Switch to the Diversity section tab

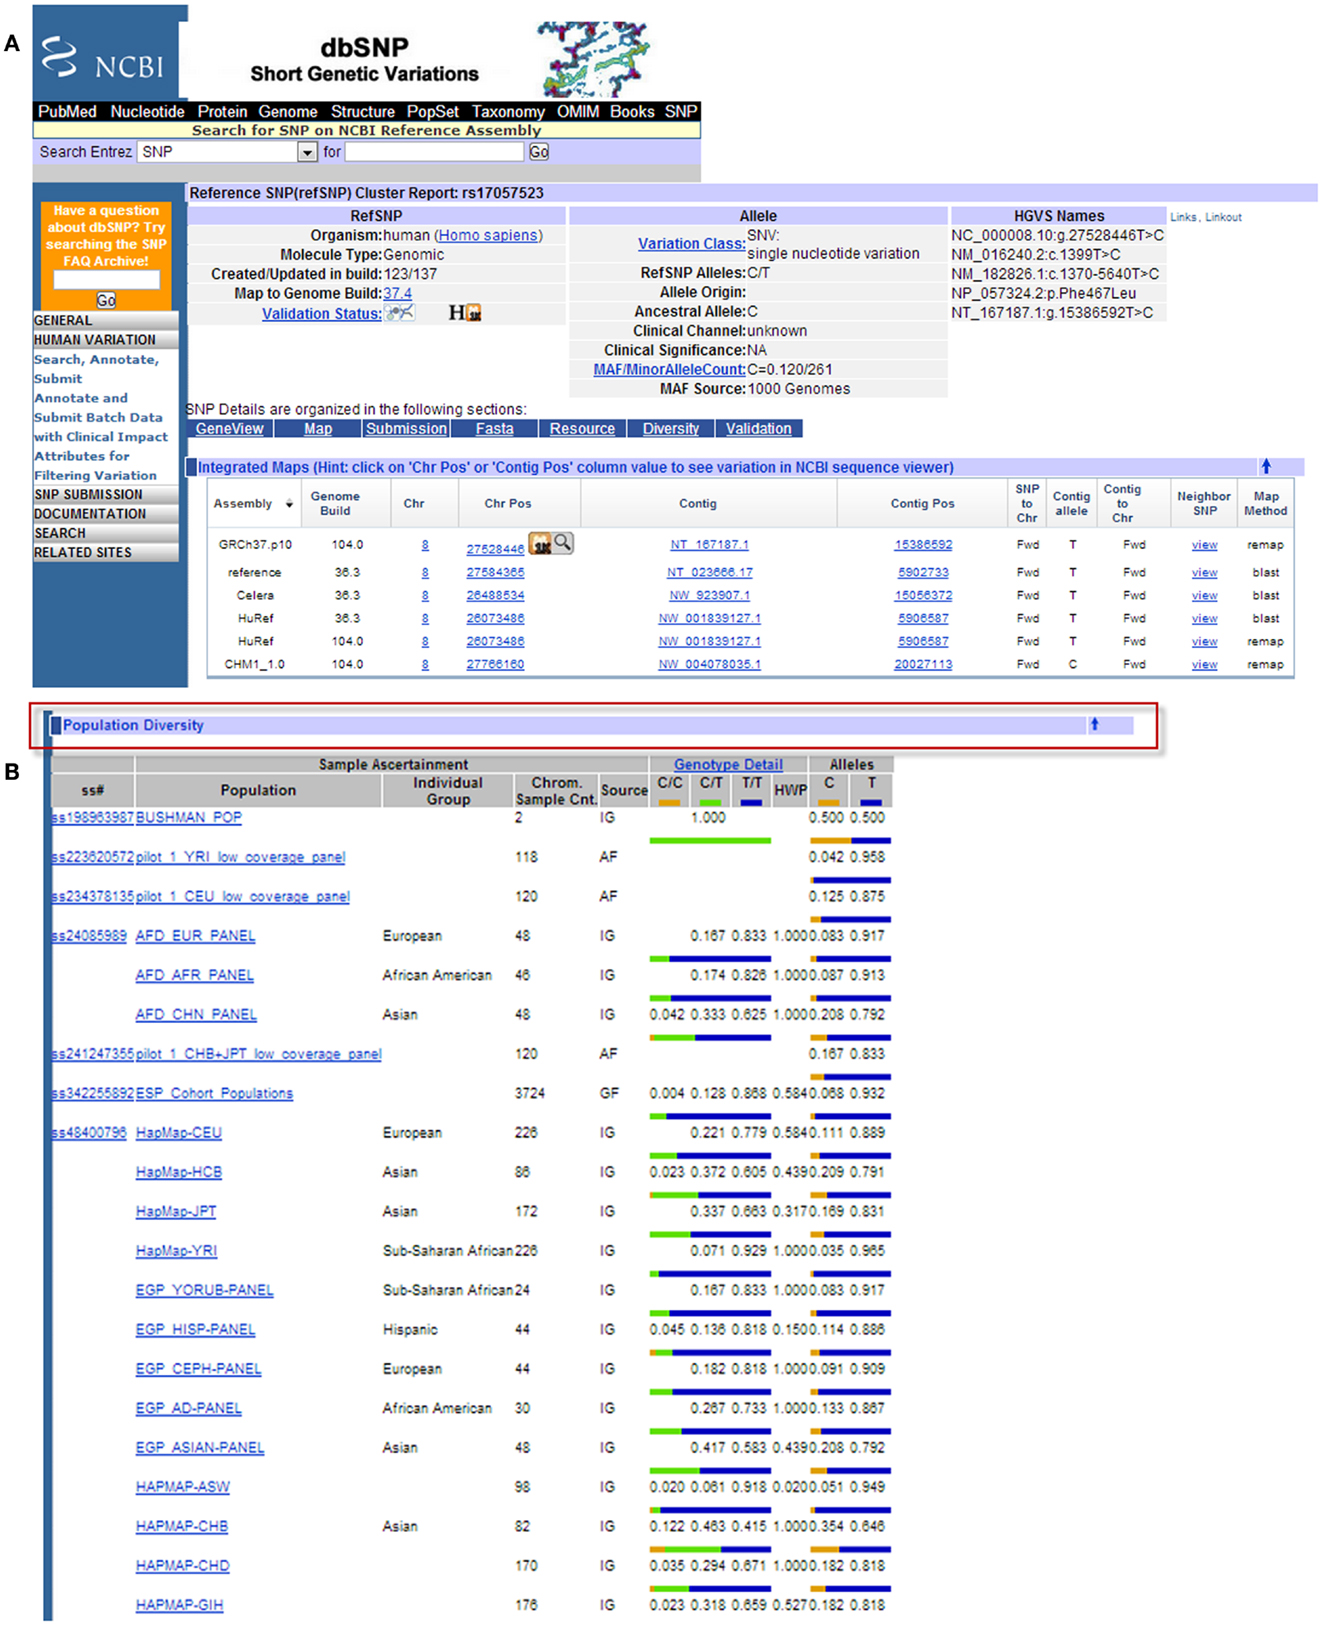(x=671, y=428)
